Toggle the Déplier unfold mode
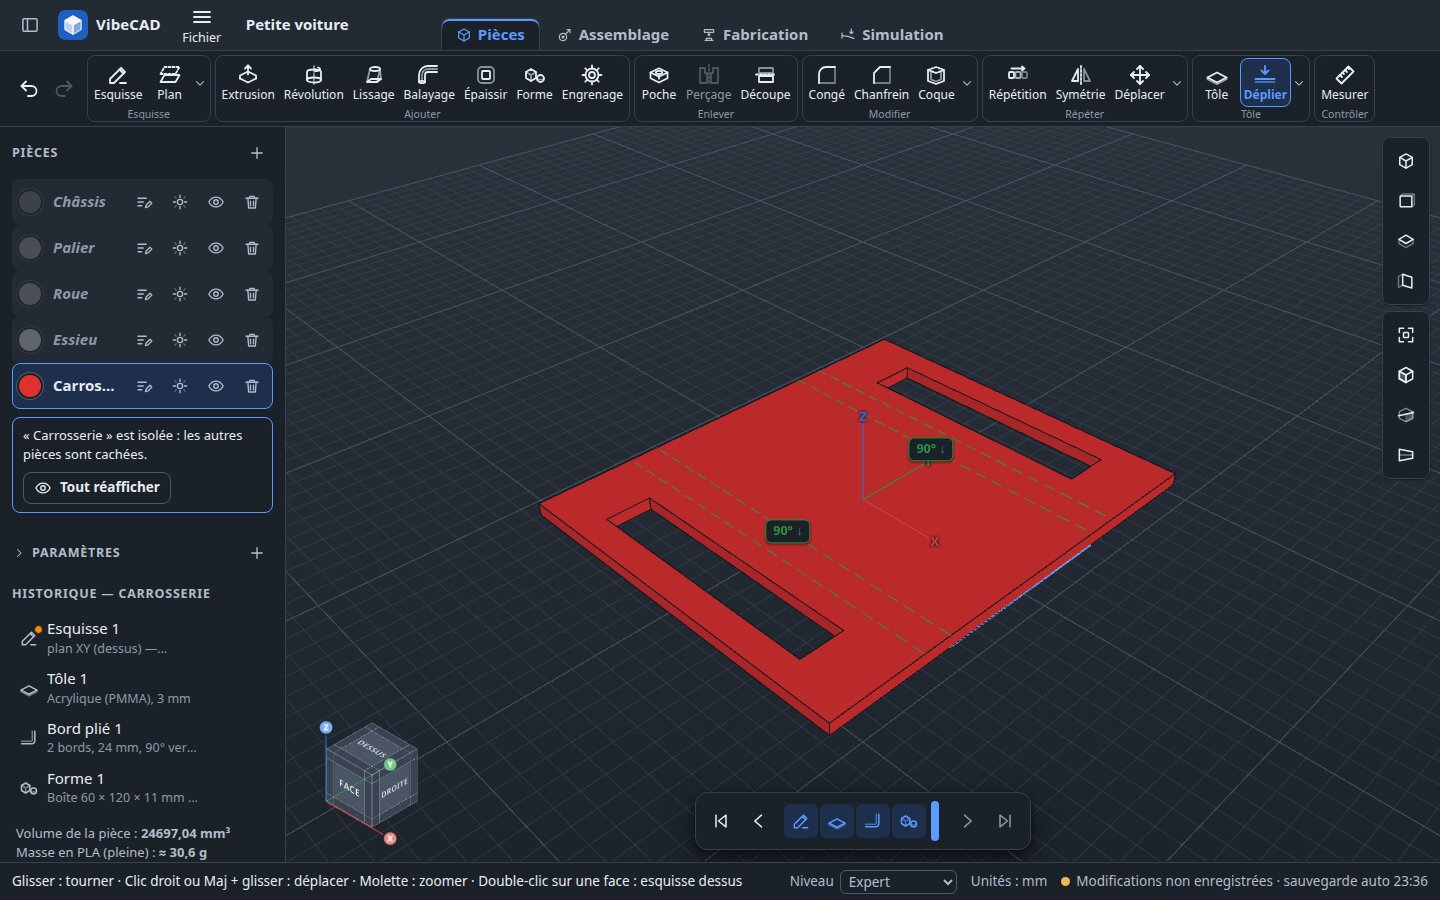Image resolution: width=1440 pixels, height=900 pixels. [1265, 83]
